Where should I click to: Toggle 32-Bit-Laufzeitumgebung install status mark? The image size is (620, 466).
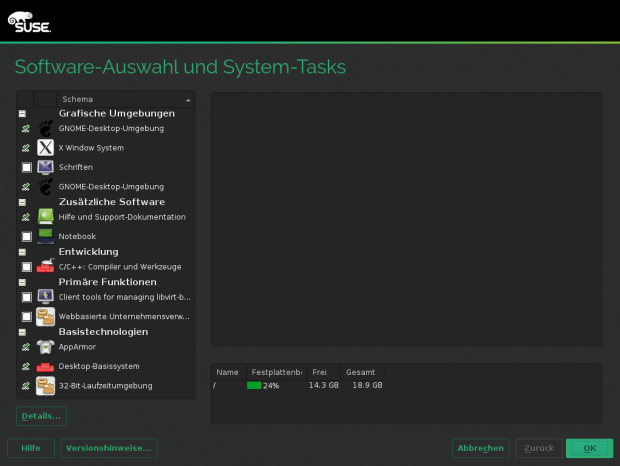tap(26, 386)
